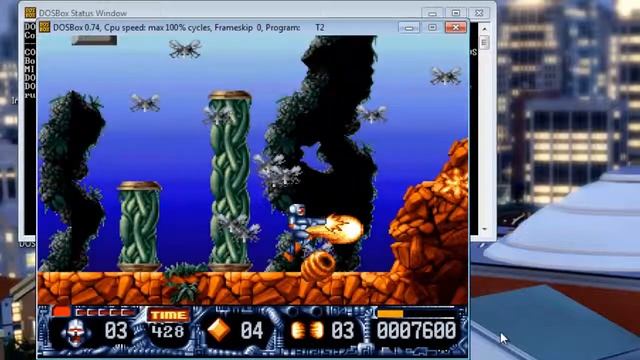Image resolution: width=640 pixels, height=360 pixels.
Task: Click the flying insect nearest the game's right edge
Action: point(446,76)
